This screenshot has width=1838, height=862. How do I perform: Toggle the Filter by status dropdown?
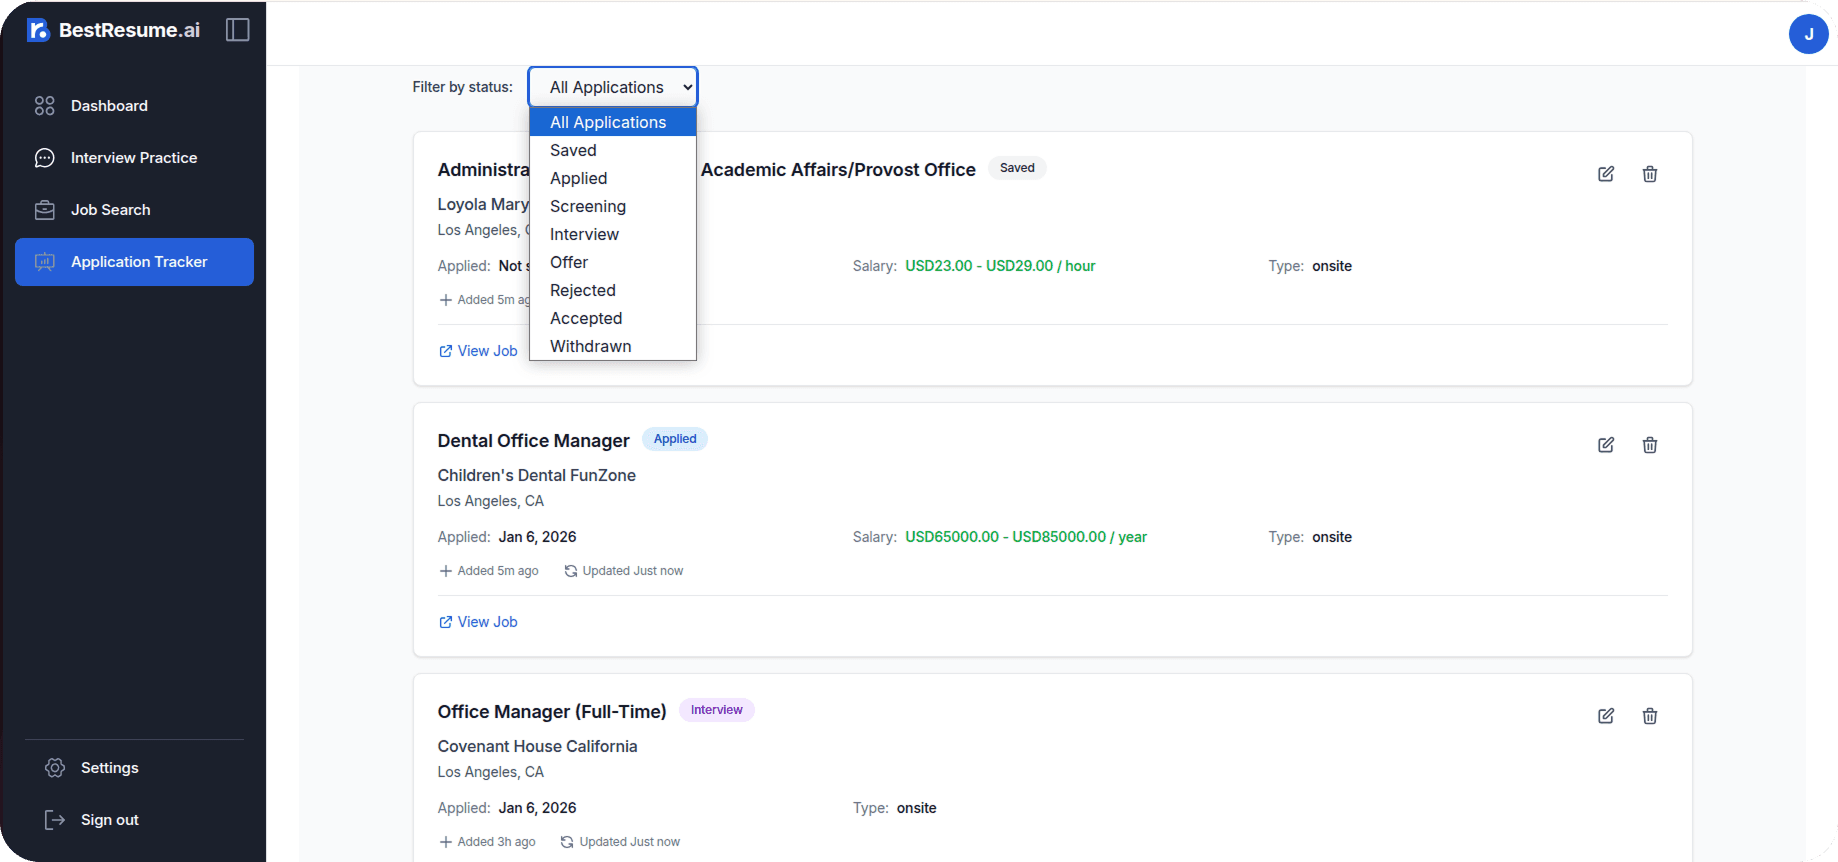point(613,87)
